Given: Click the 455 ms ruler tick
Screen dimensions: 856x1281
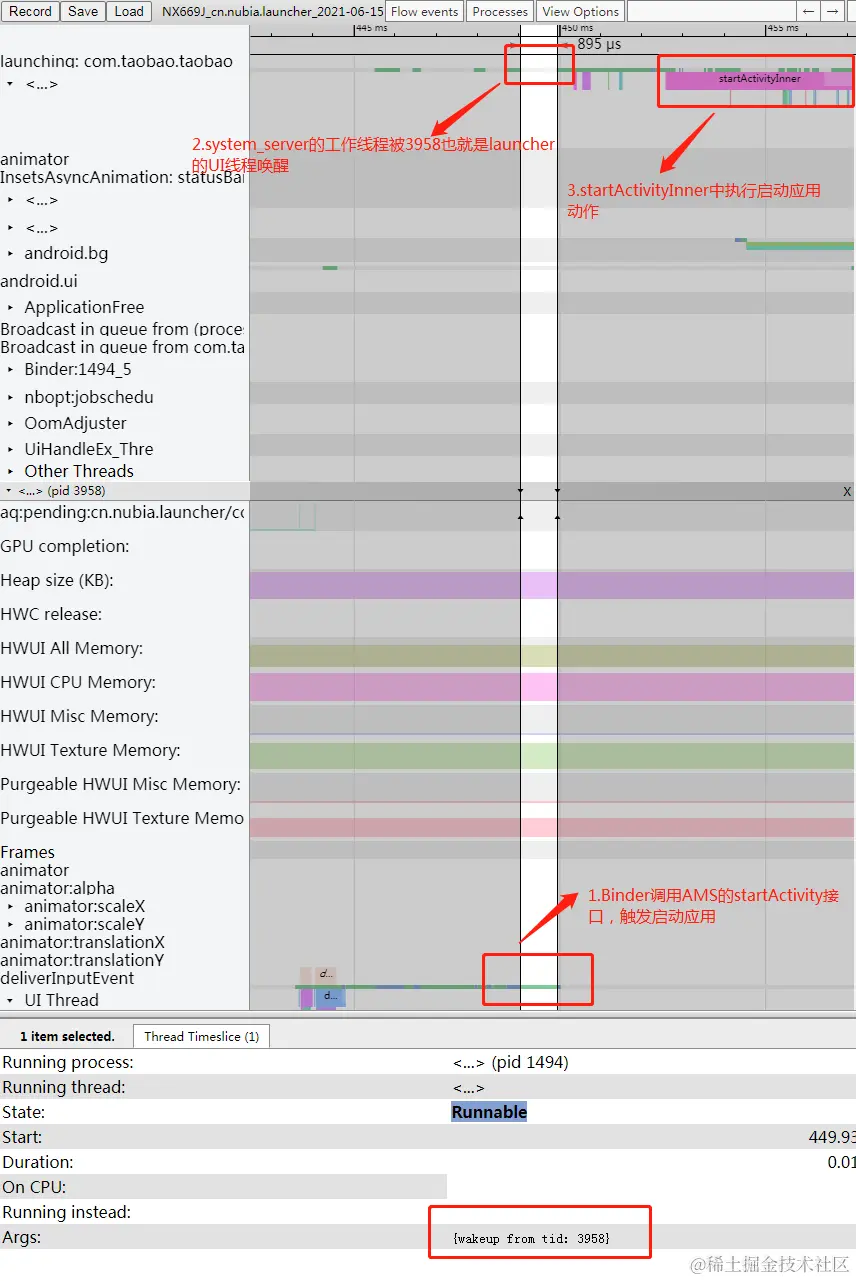Looking at the screenshot, I should pyautogui.click(x=782, y=28).
